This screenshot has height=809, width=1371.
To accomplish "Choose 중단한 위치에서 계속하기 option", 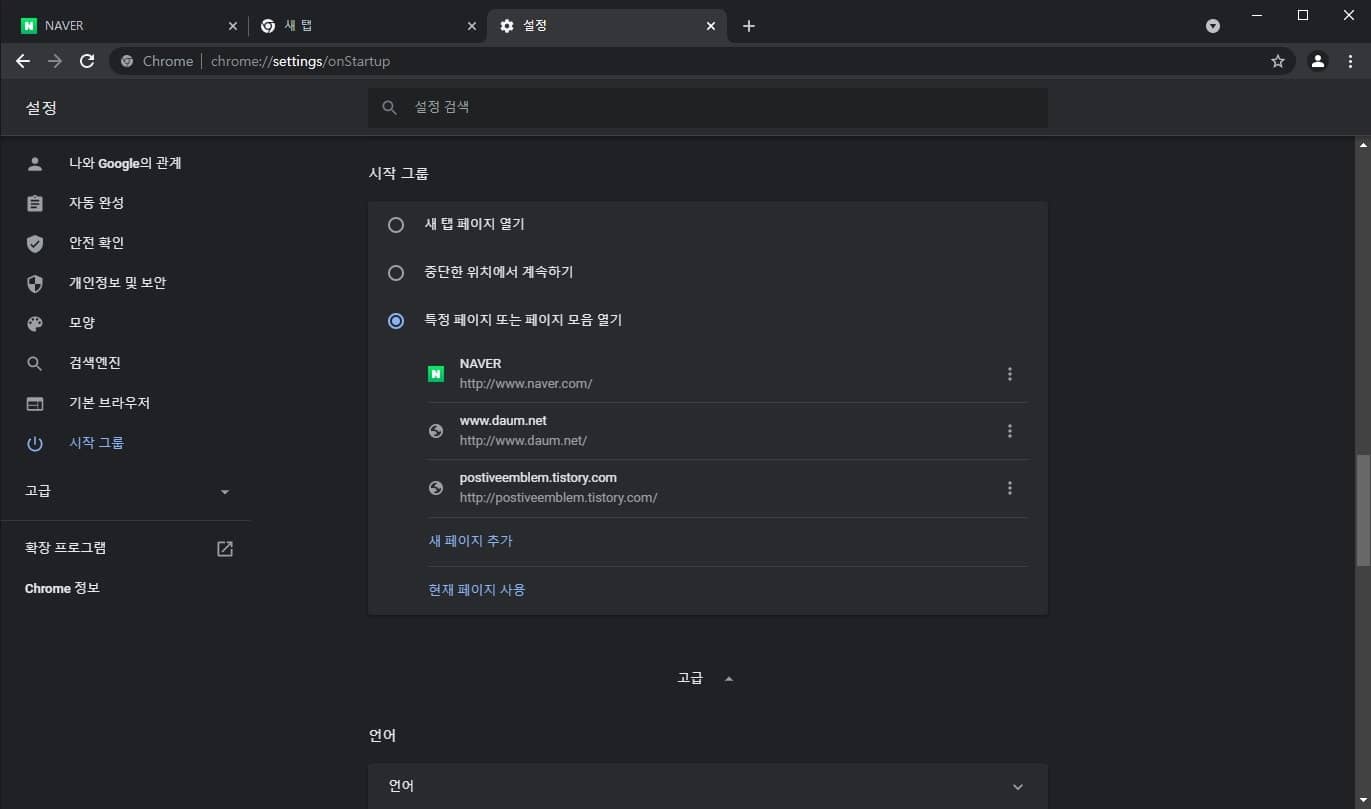I will 396,272.
